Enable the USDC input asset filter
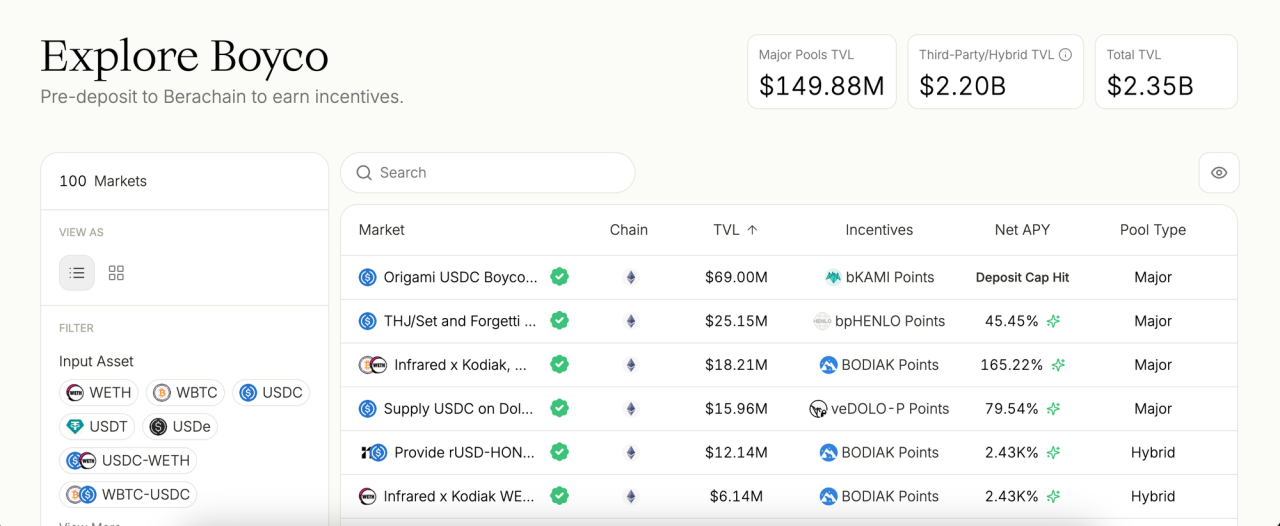The image size is (1280, 526). [271, 393]
